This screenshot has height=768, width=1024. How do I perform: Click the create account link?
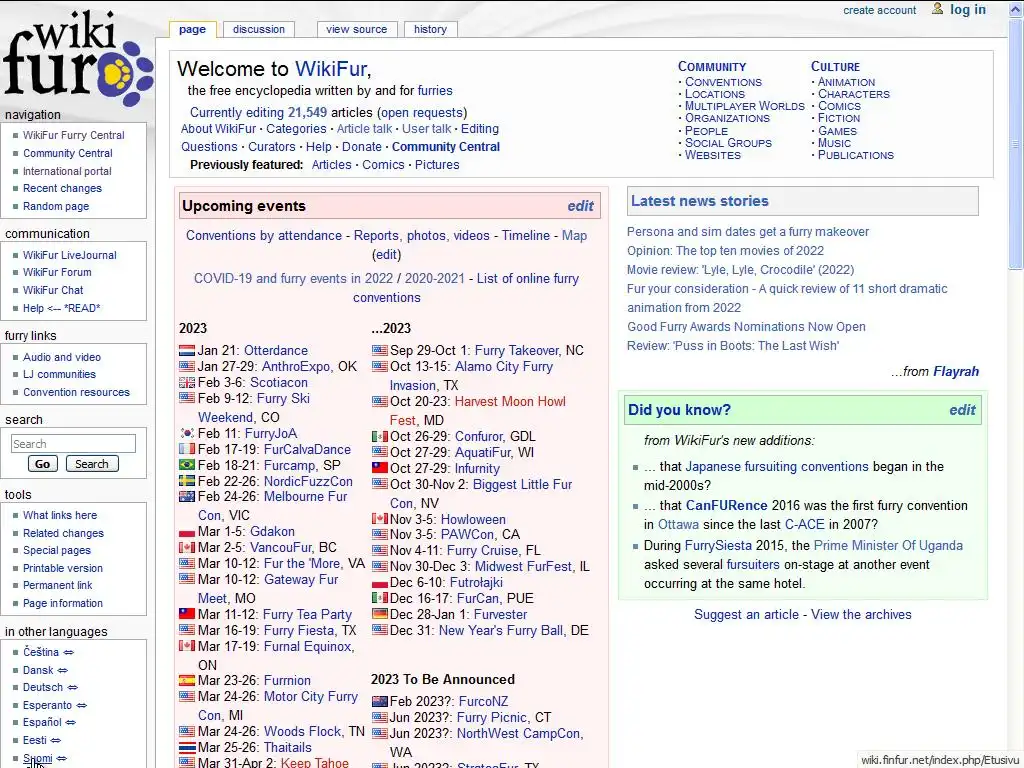(880, 10)
